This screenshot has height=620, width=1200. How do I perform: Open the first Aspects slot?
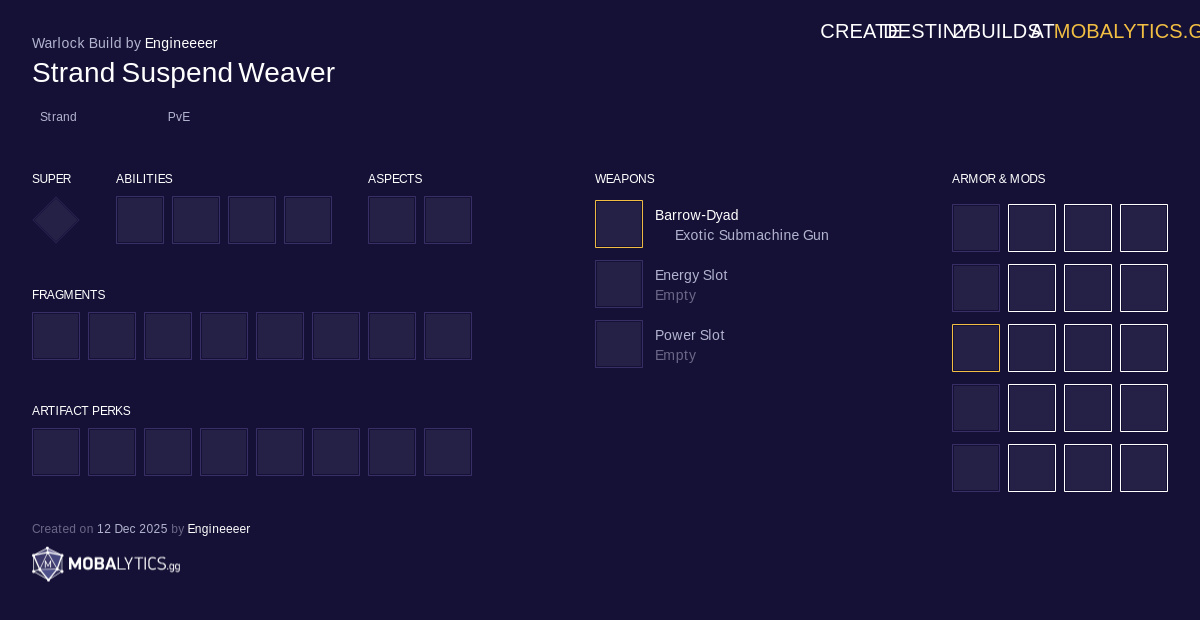click(x=392, y=220)
